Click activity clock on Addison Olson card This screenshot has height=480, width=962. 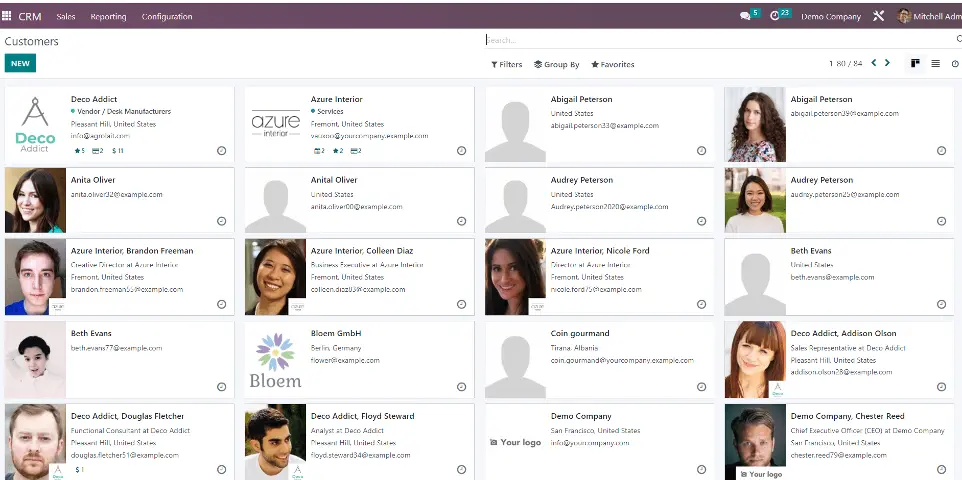941,387
